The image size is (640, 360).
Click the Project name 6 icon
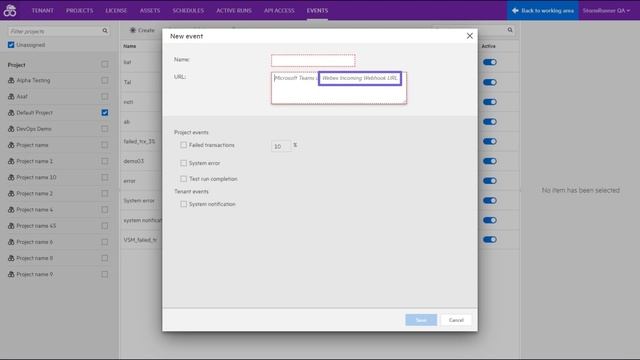tap(11, 242)
